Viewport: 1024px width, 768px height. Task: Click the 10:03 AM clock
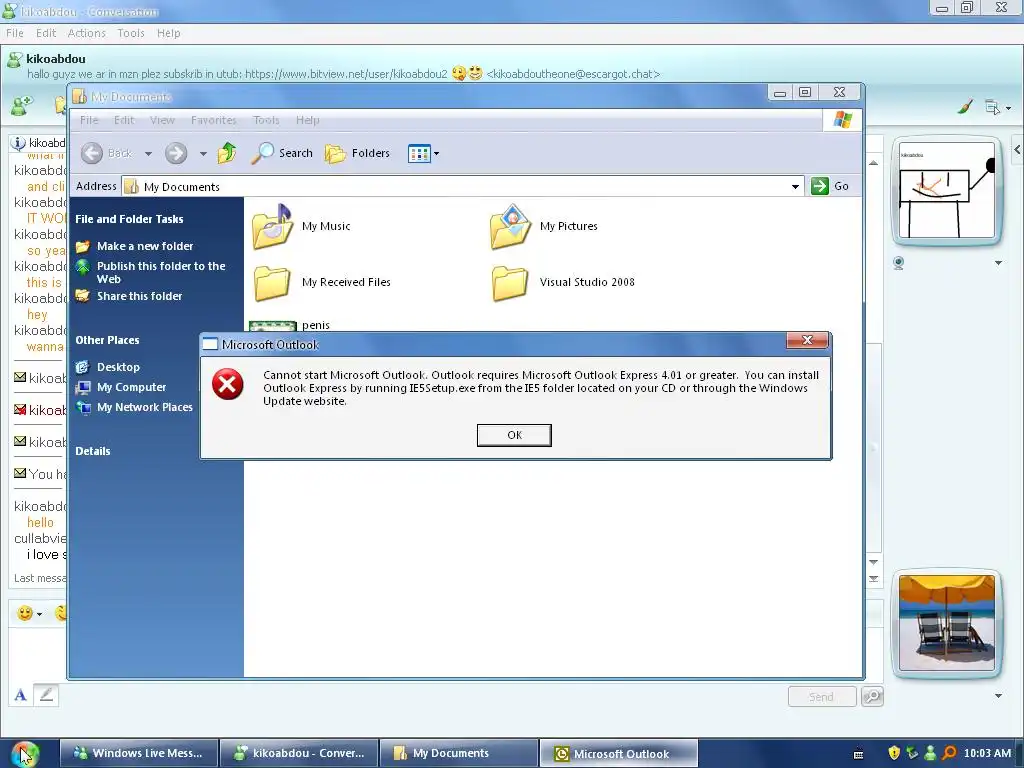[987, 753]
